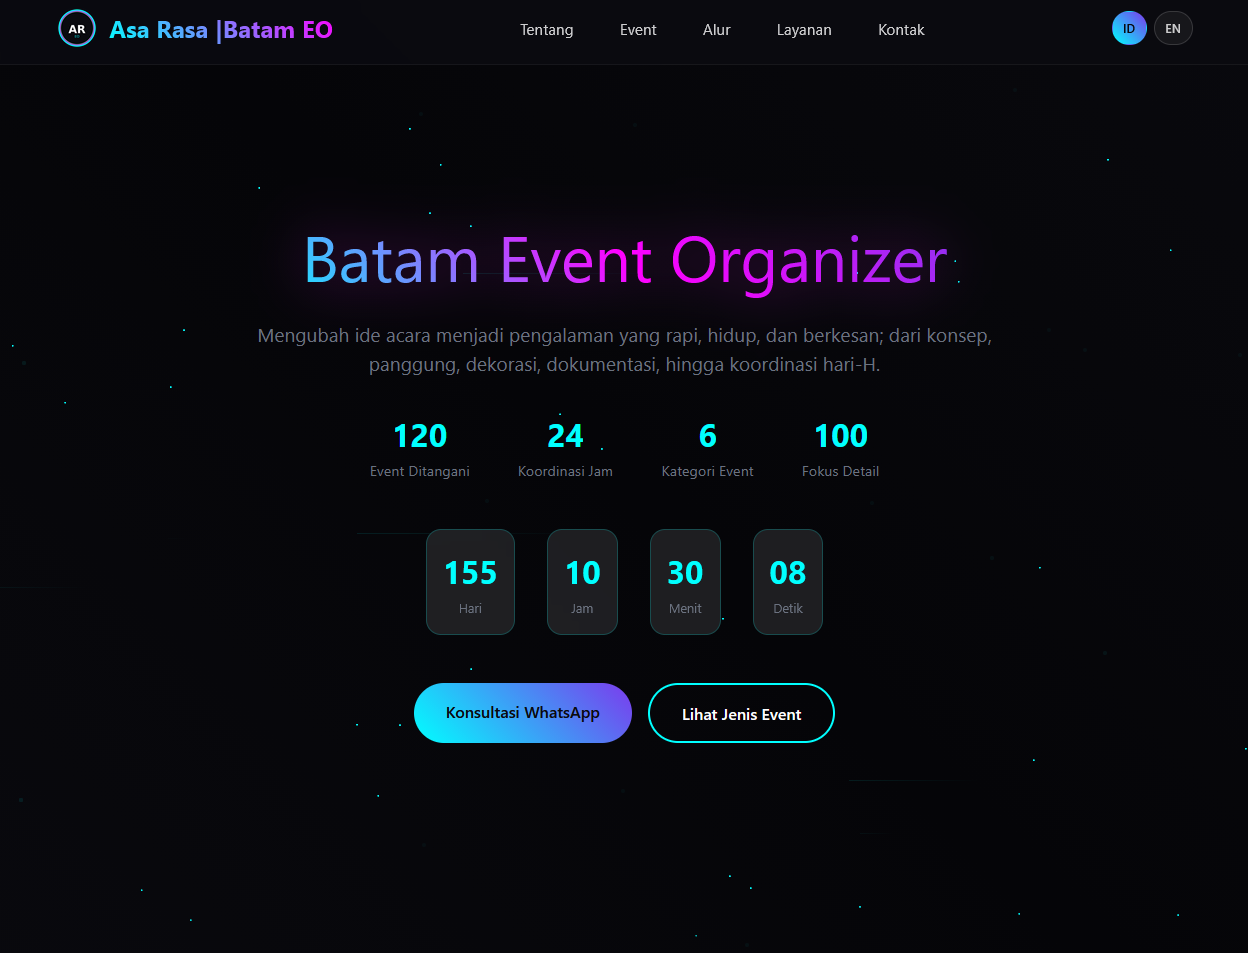This screenshot has width=1248, height=953.
Task: Click the Lihat Jenis Event button
Action: click(741, 713)
